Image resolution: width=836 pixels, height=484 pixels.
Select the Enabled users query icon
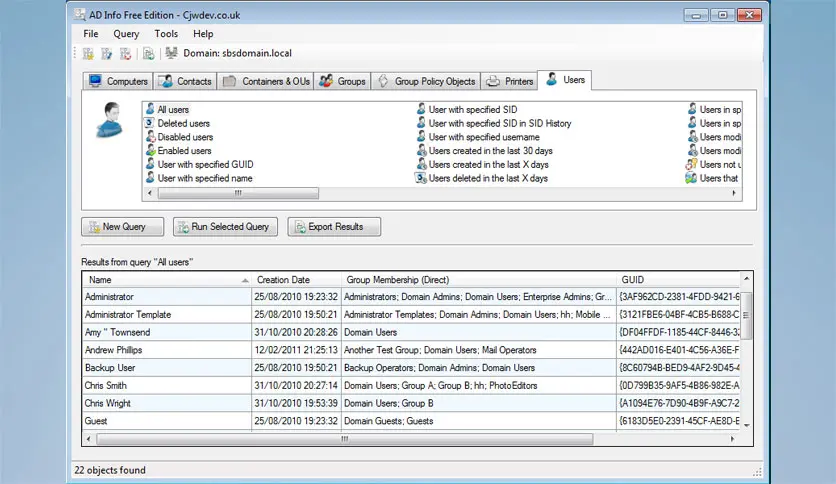click(150, 151)
